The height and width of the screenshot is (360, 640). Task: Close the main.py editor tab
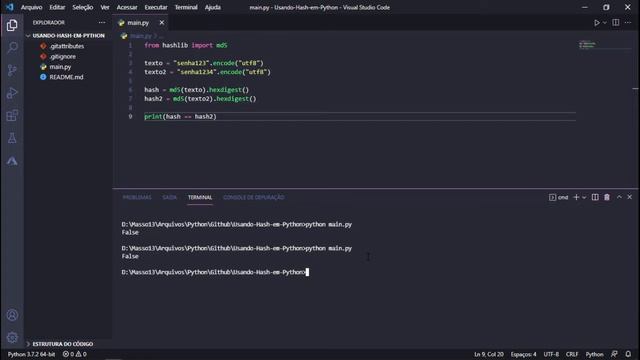click(162, 22)
